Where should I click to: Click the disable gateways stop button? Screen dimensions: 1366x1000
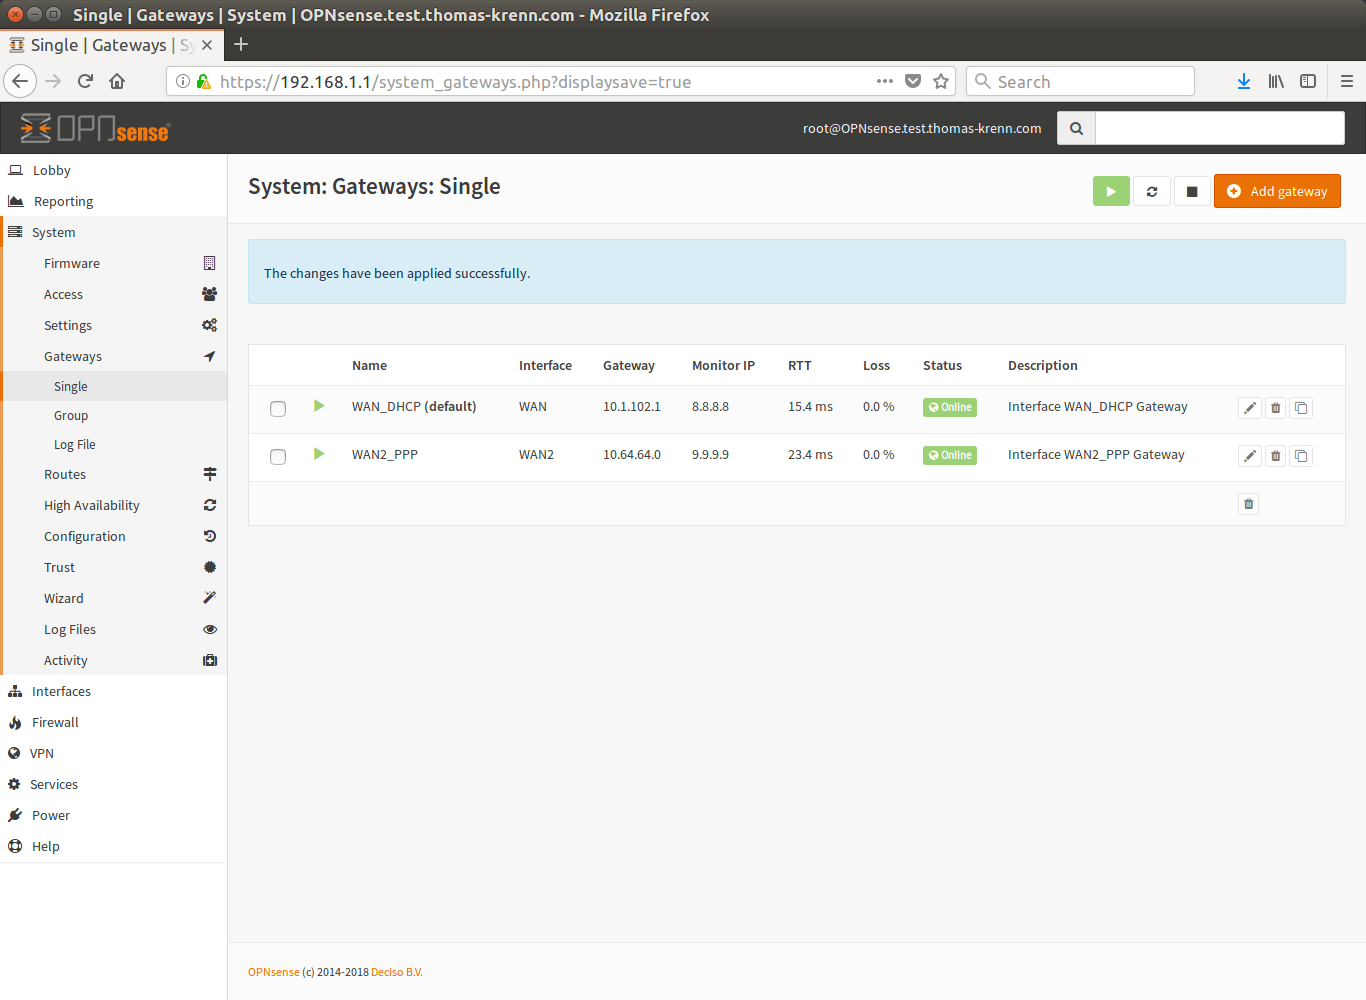[1191, 191]
